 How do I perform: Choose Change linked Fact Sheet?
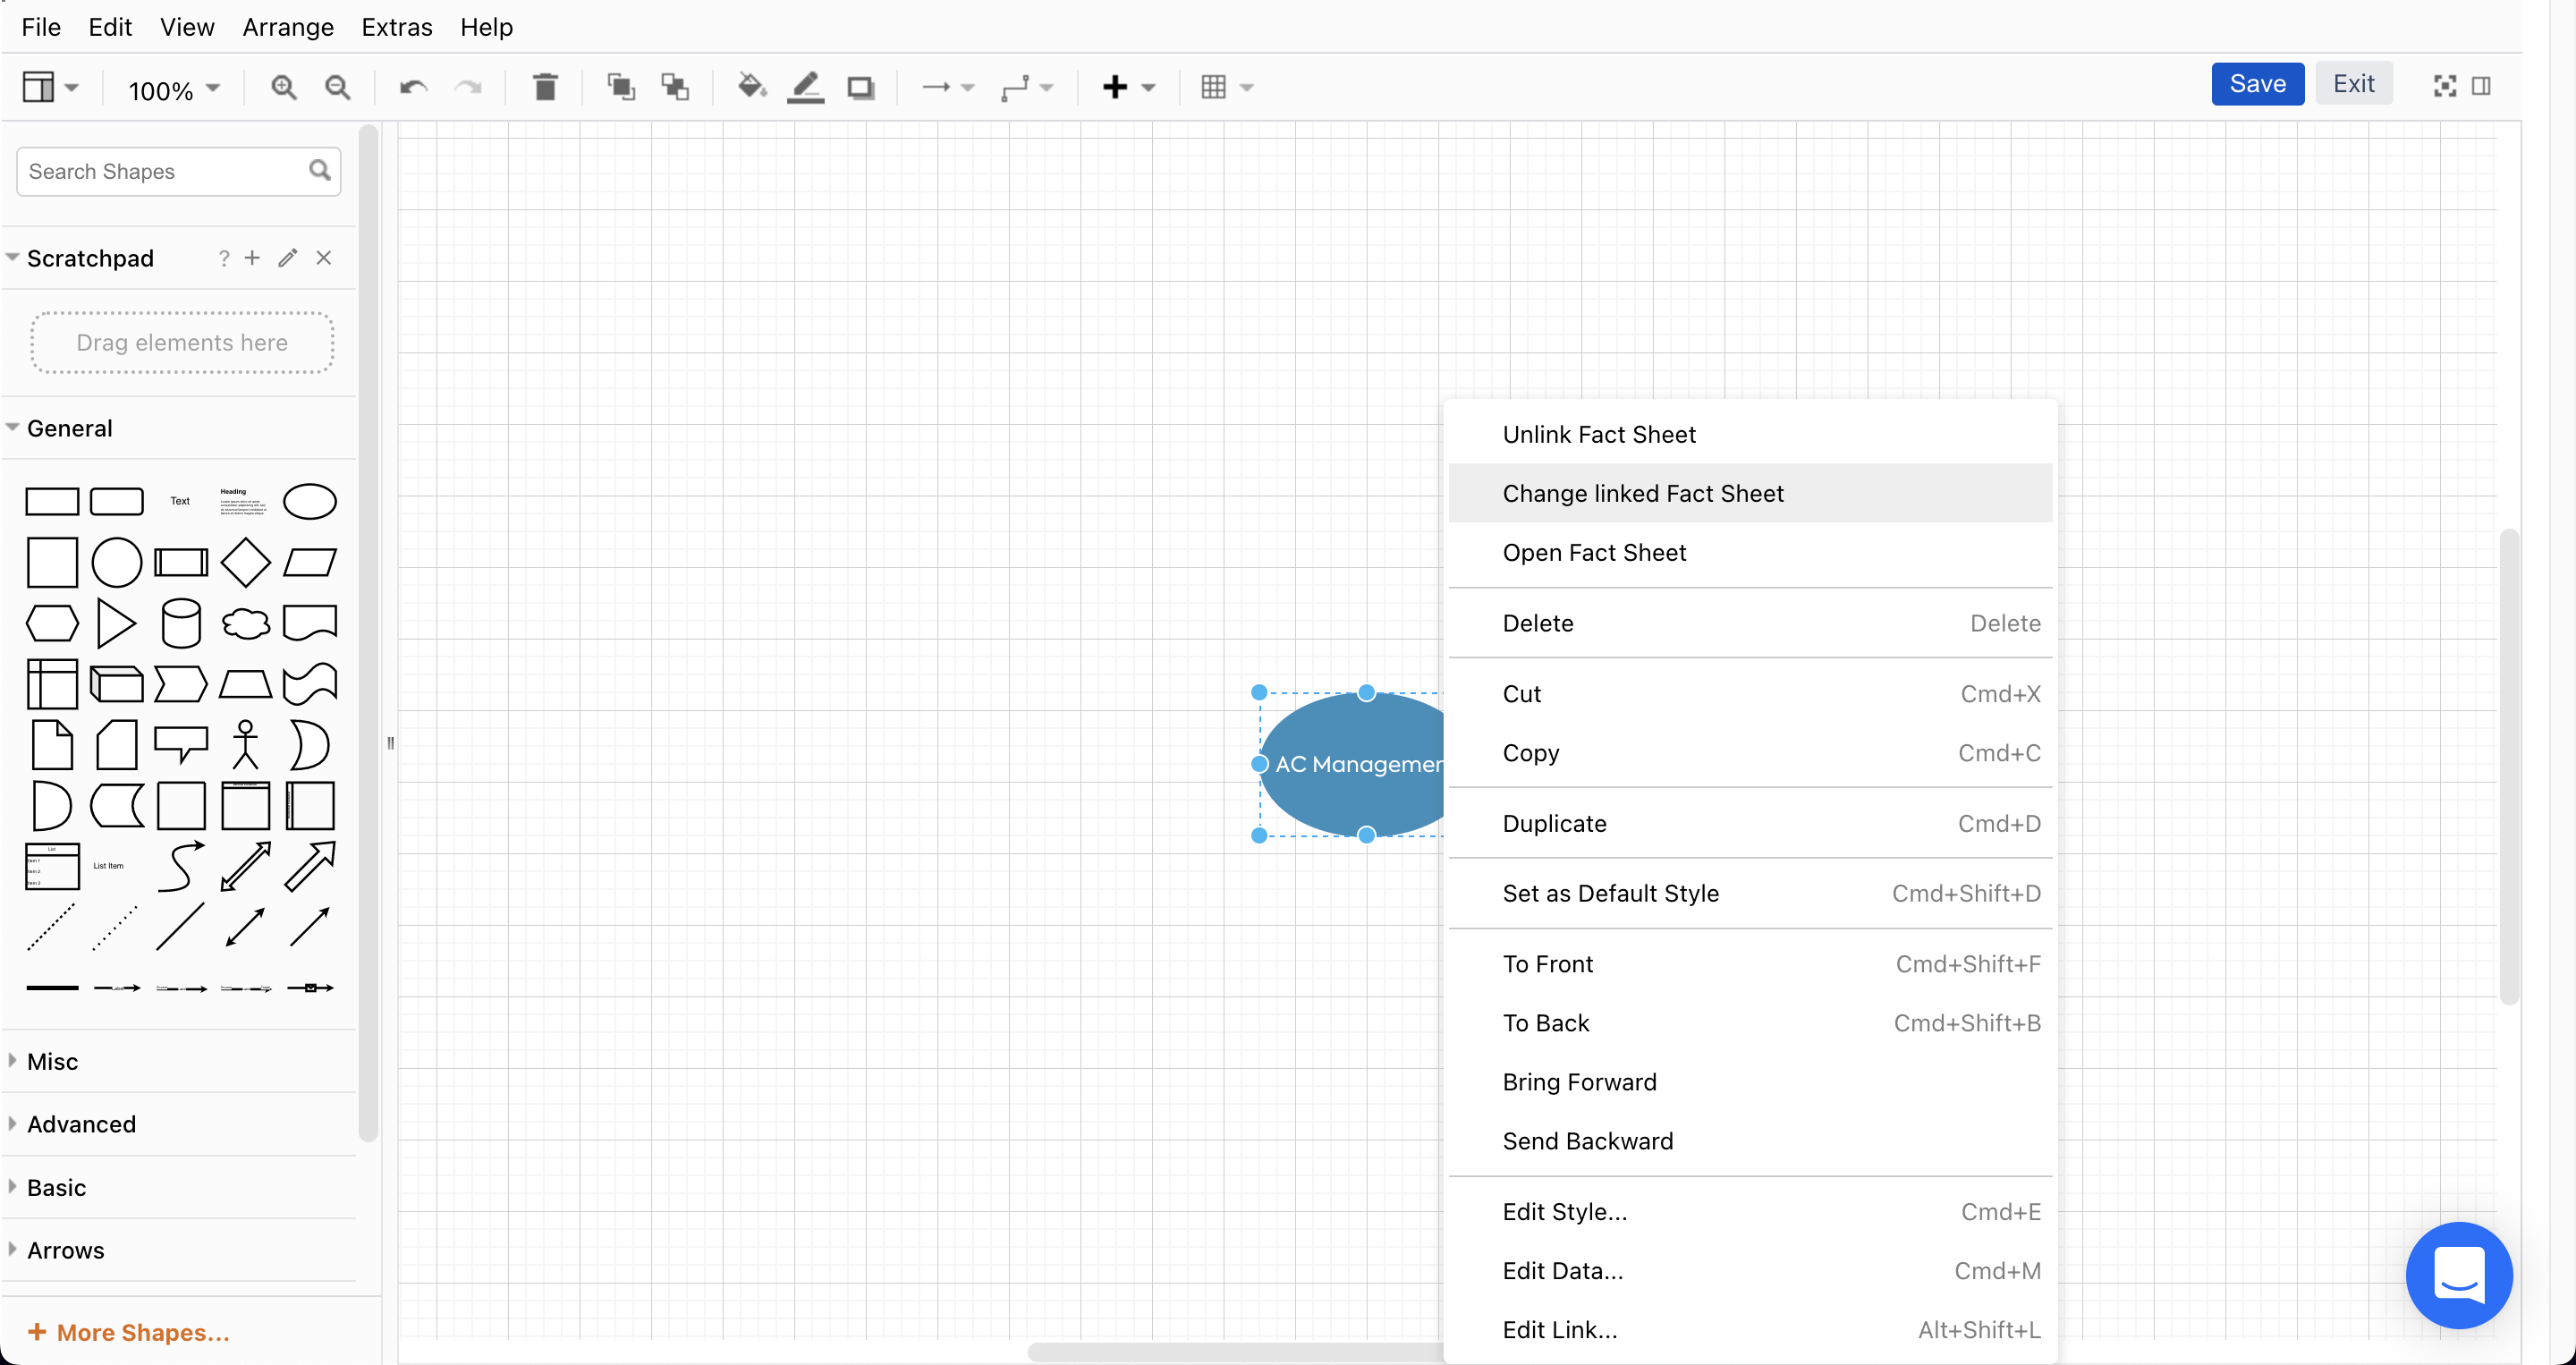point(1643,493)
